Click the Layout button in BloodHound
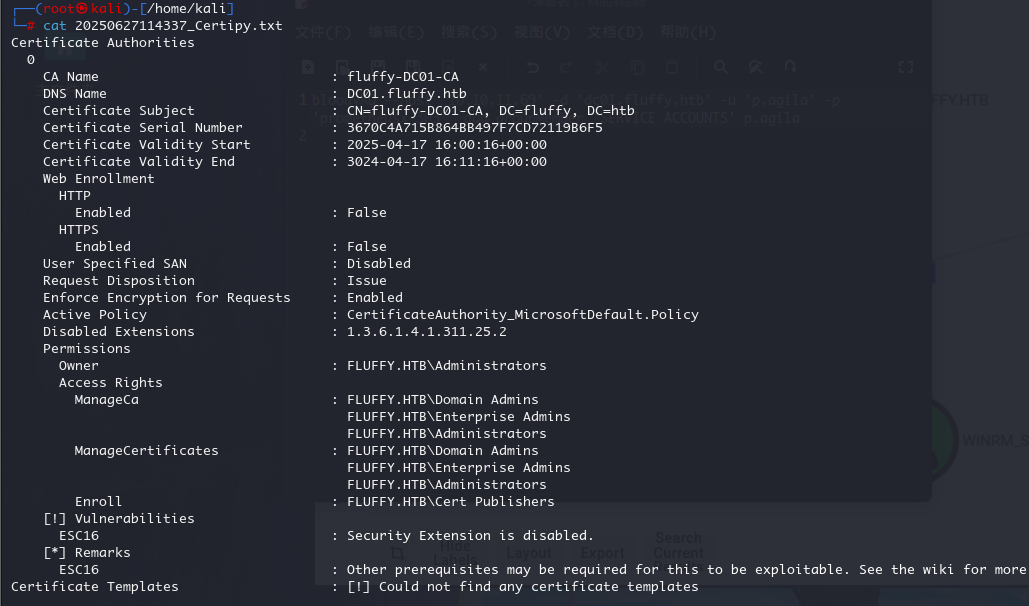This screenshot has height=606, width=1029. (528, 553)
